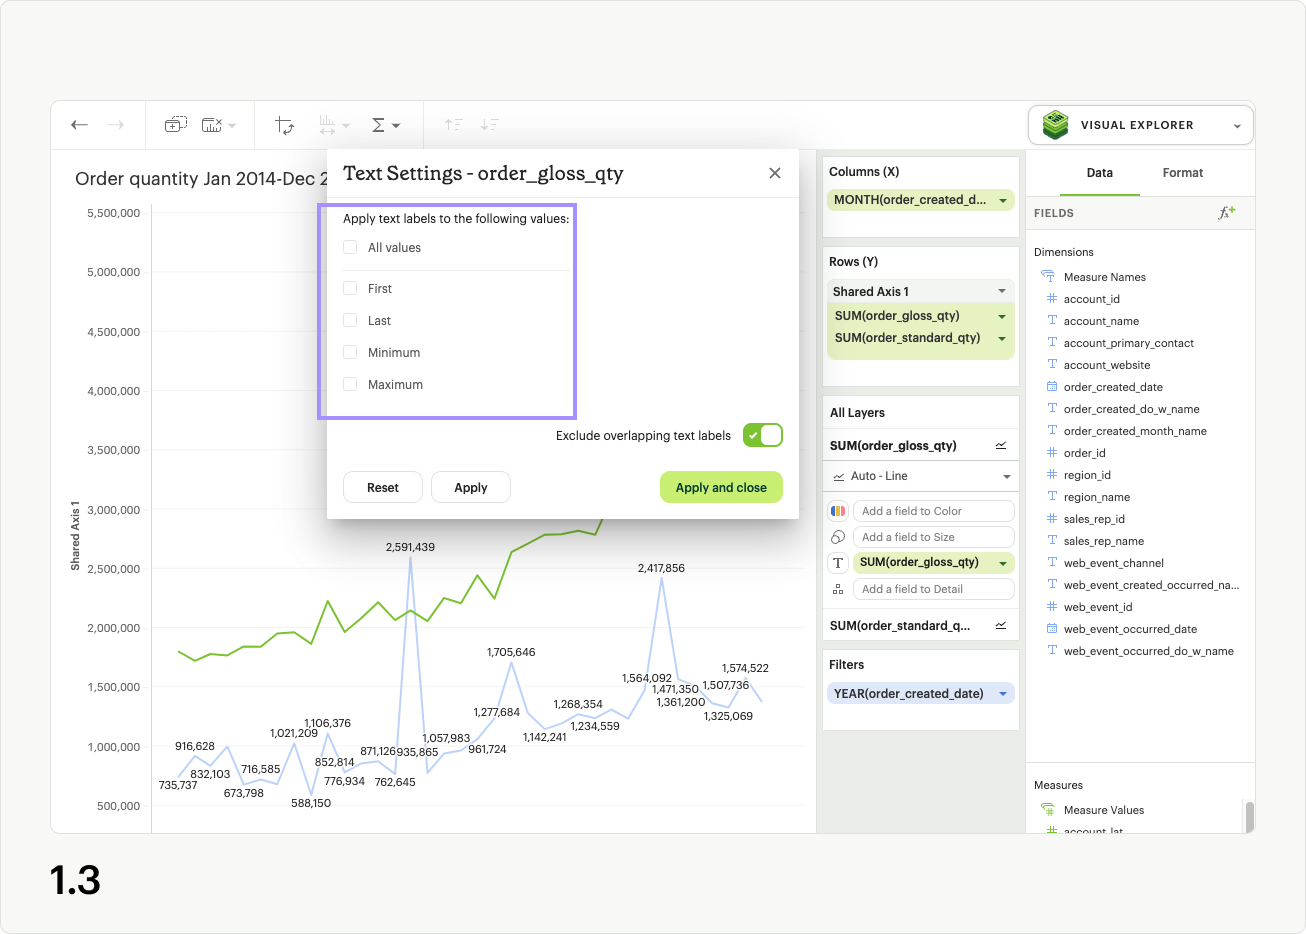Select the All Layers heading
The width and height of the screenshot is (1306, 934).
click(x=857, y=413)
